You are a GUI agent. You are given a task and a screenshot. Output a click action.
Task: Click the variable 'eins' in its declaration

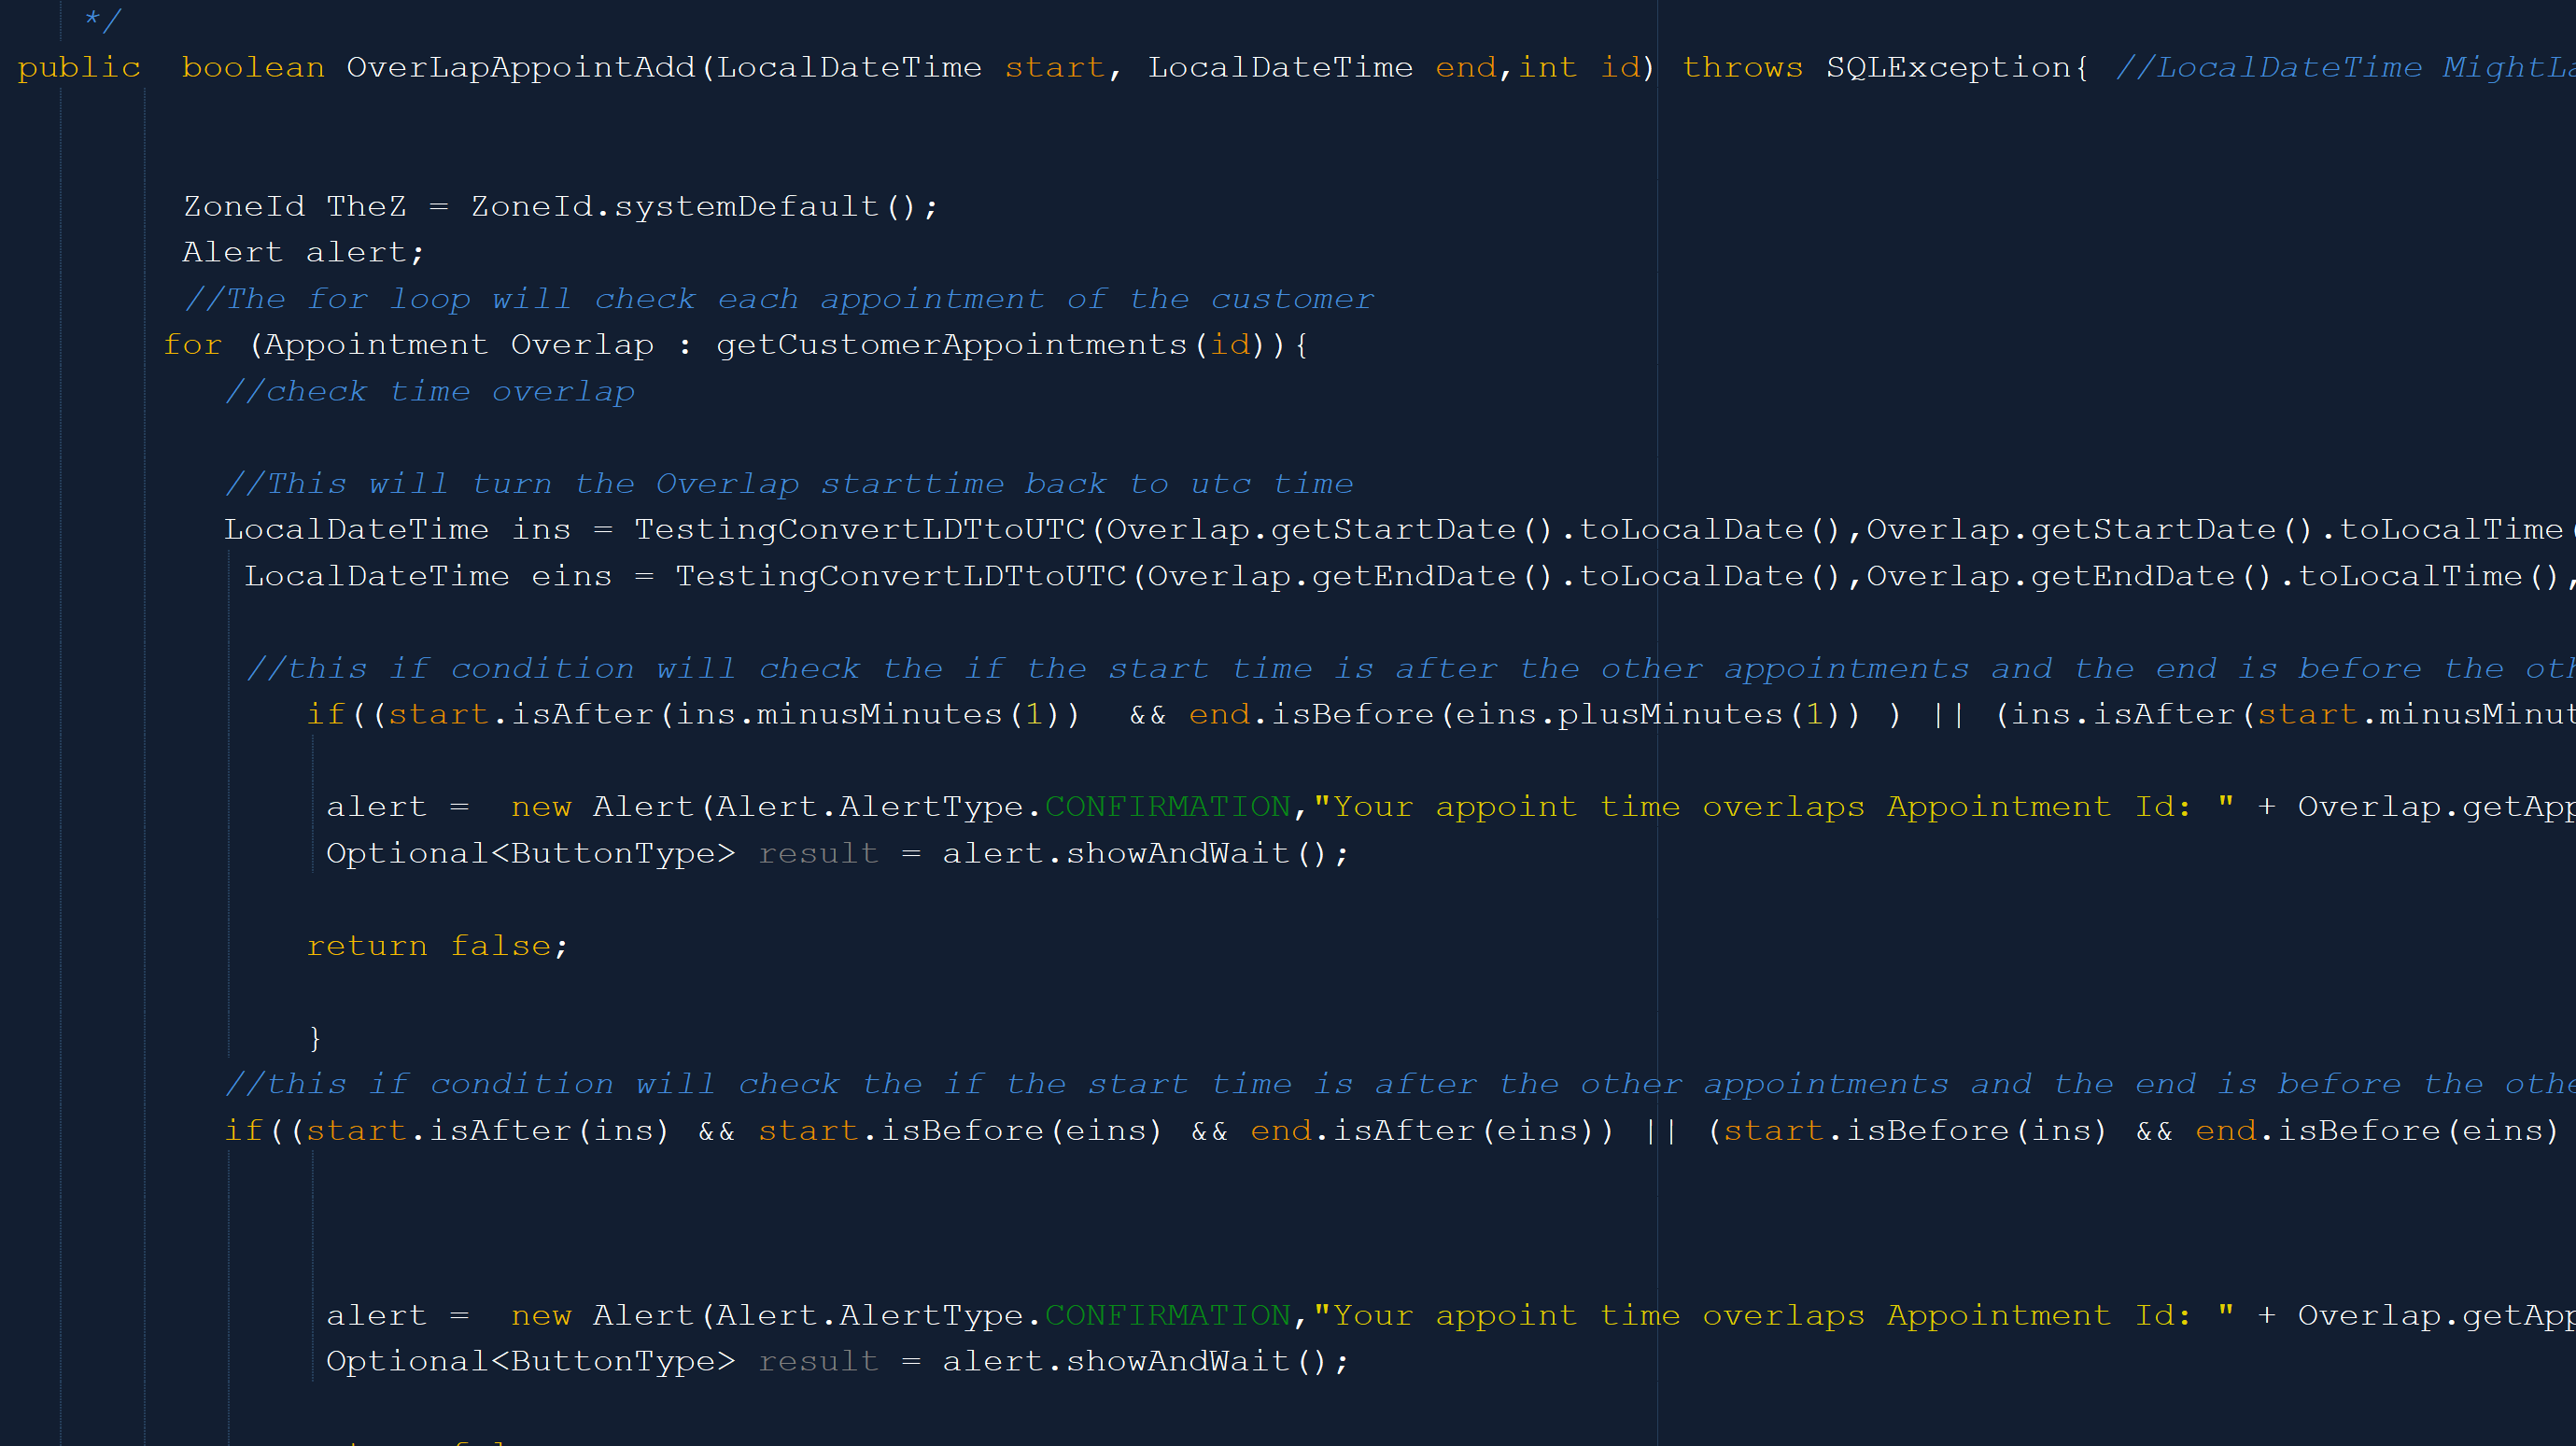click(571, 577)
